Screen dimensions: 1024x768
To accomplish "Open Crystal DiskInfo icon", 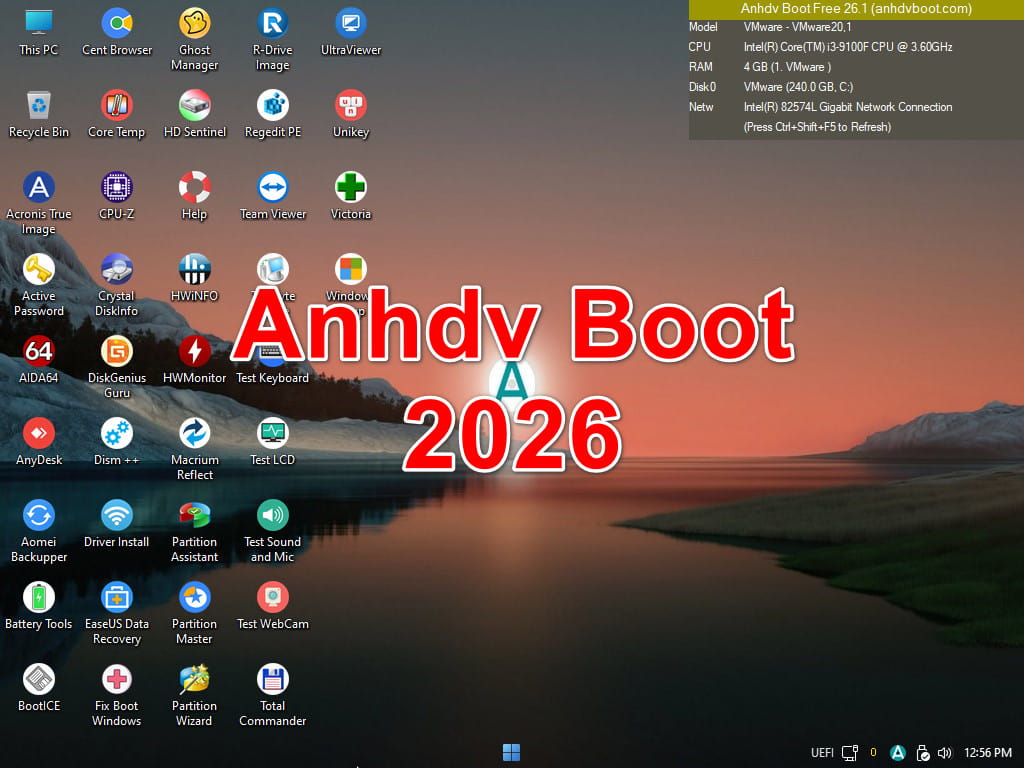I will tap(117, 285).
